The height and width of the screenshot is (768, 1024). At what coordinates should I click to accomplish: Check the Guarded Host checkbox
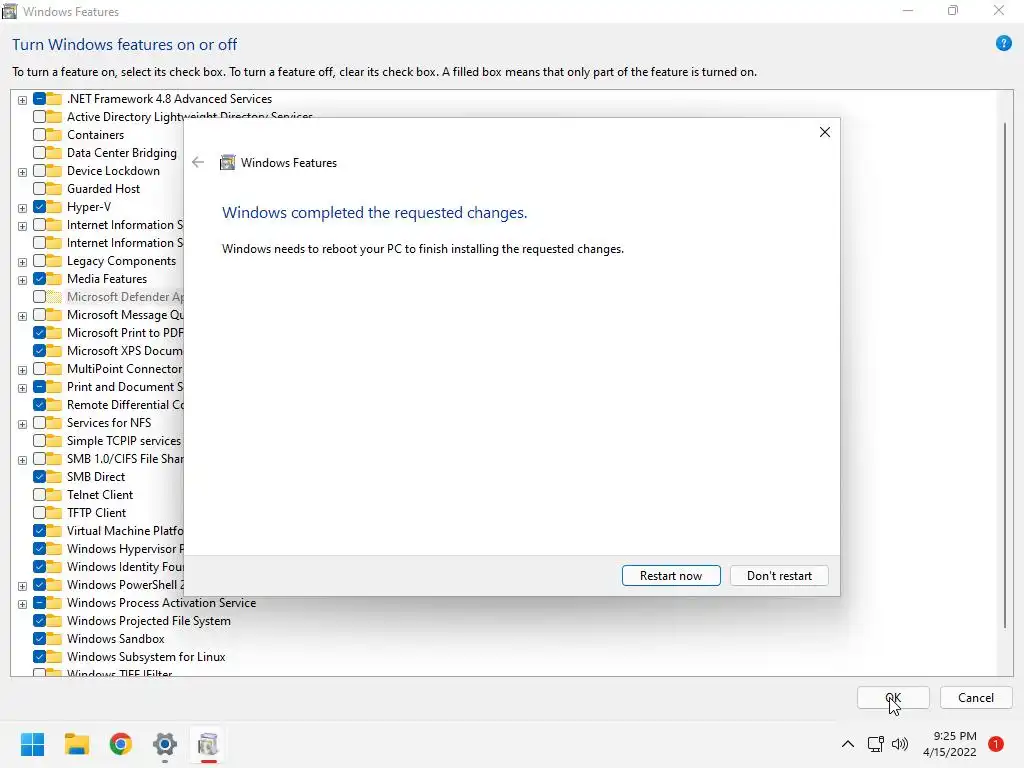39,189
